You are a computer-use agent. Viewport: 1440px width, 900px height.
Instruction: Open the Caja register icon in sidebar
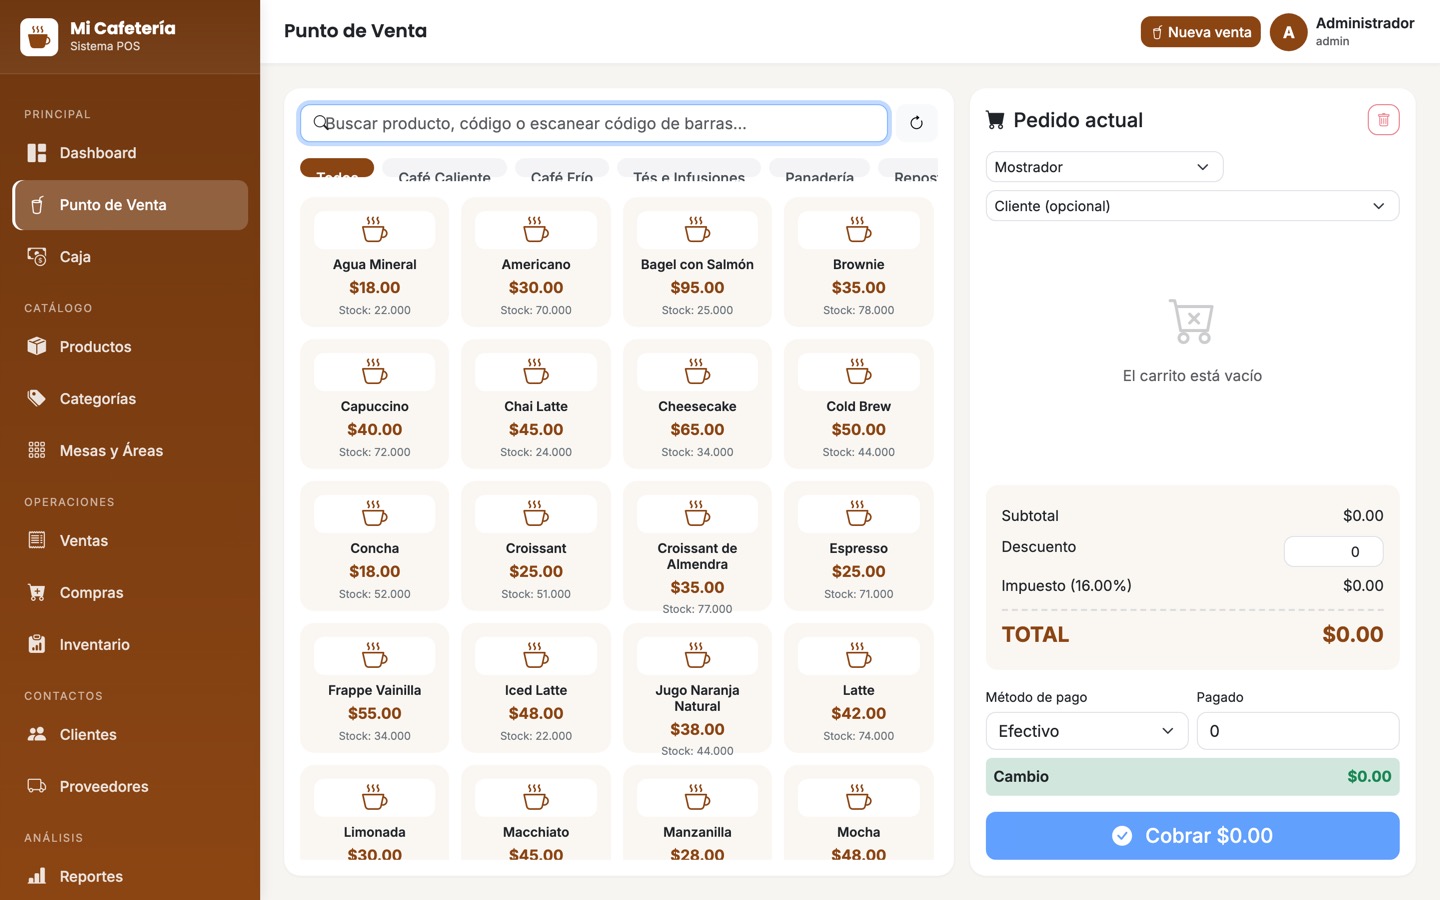click(x=37, y=257)
